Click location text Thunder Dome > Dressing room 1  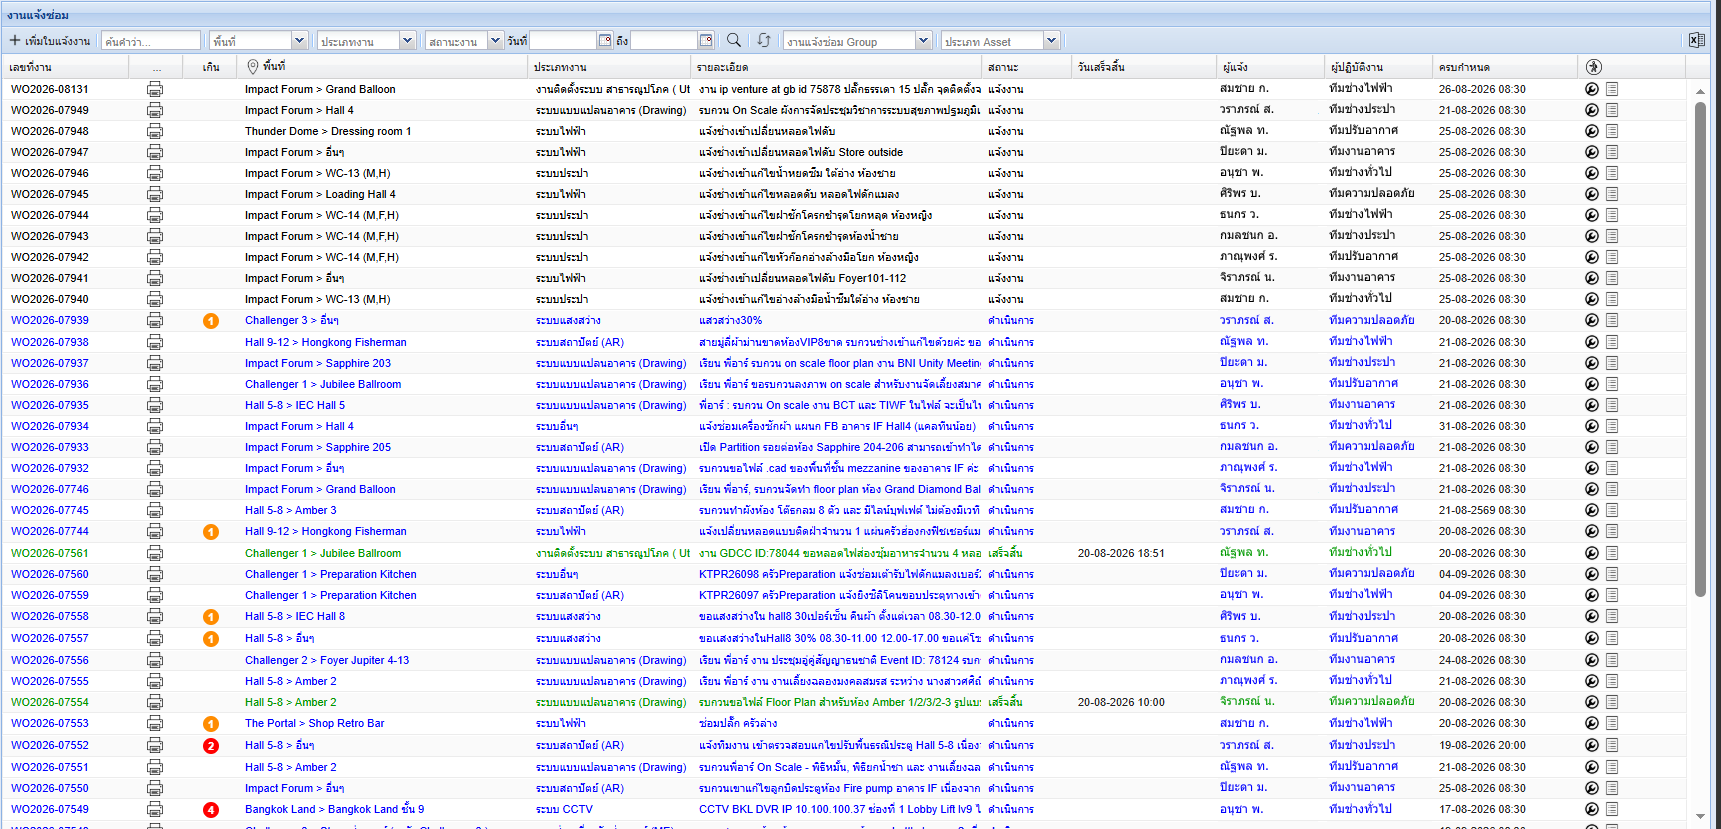click(328, 131)
